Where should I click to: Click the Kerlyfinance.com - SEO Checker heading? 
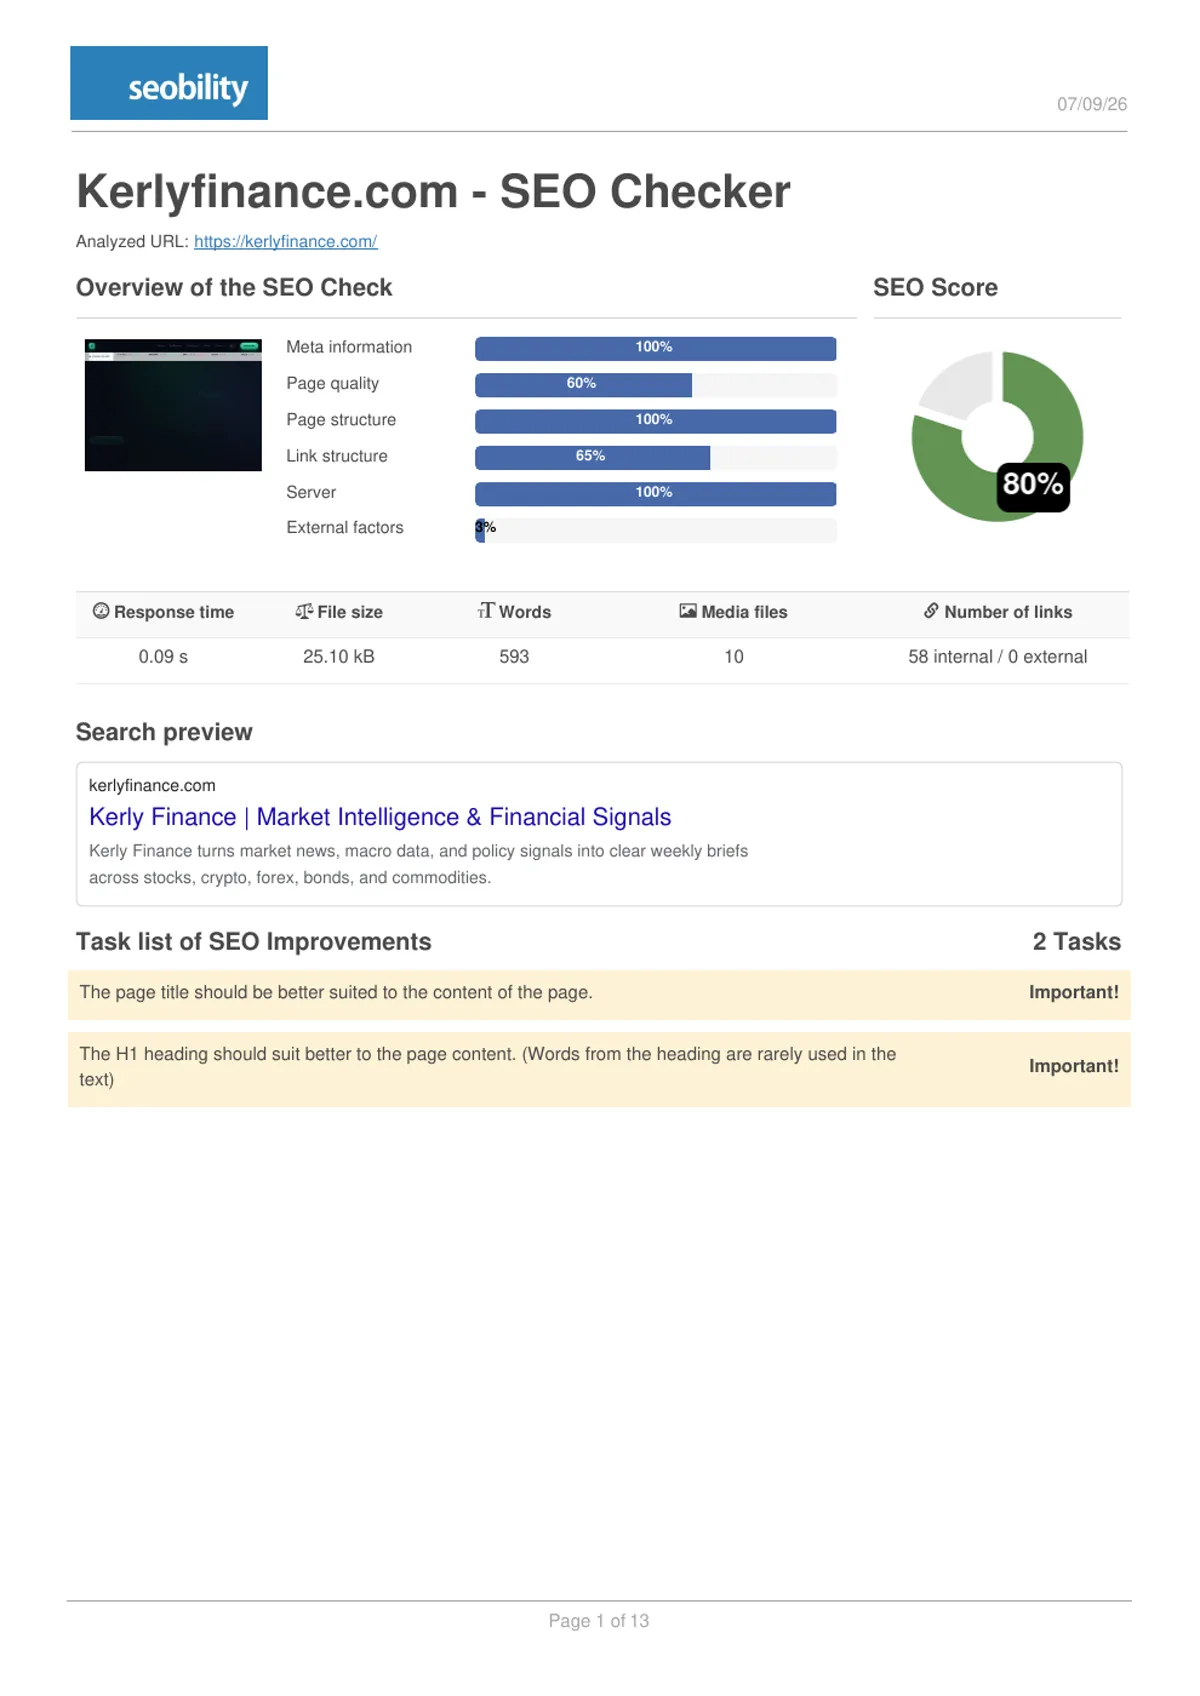pyautogui.click(x=433, y=191)
